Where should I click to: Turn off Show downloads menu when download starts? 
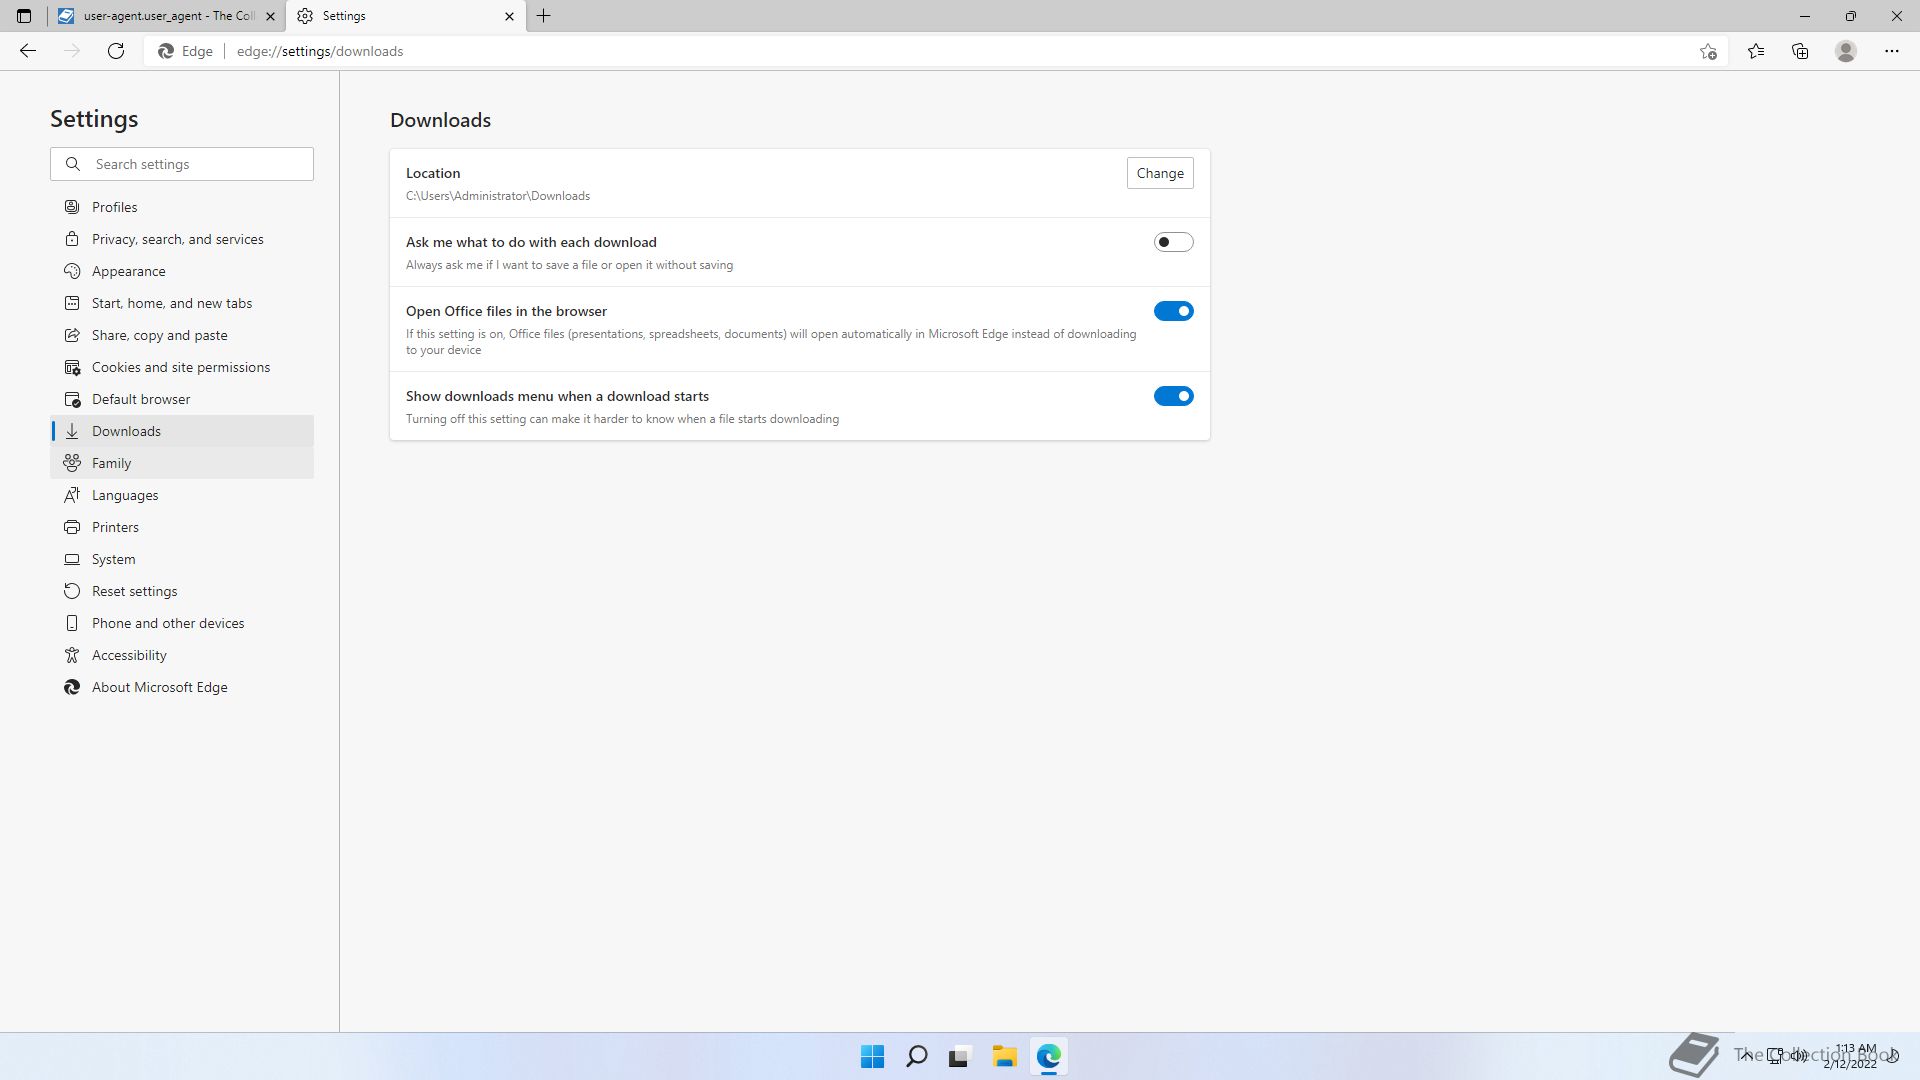point(1173,396)
